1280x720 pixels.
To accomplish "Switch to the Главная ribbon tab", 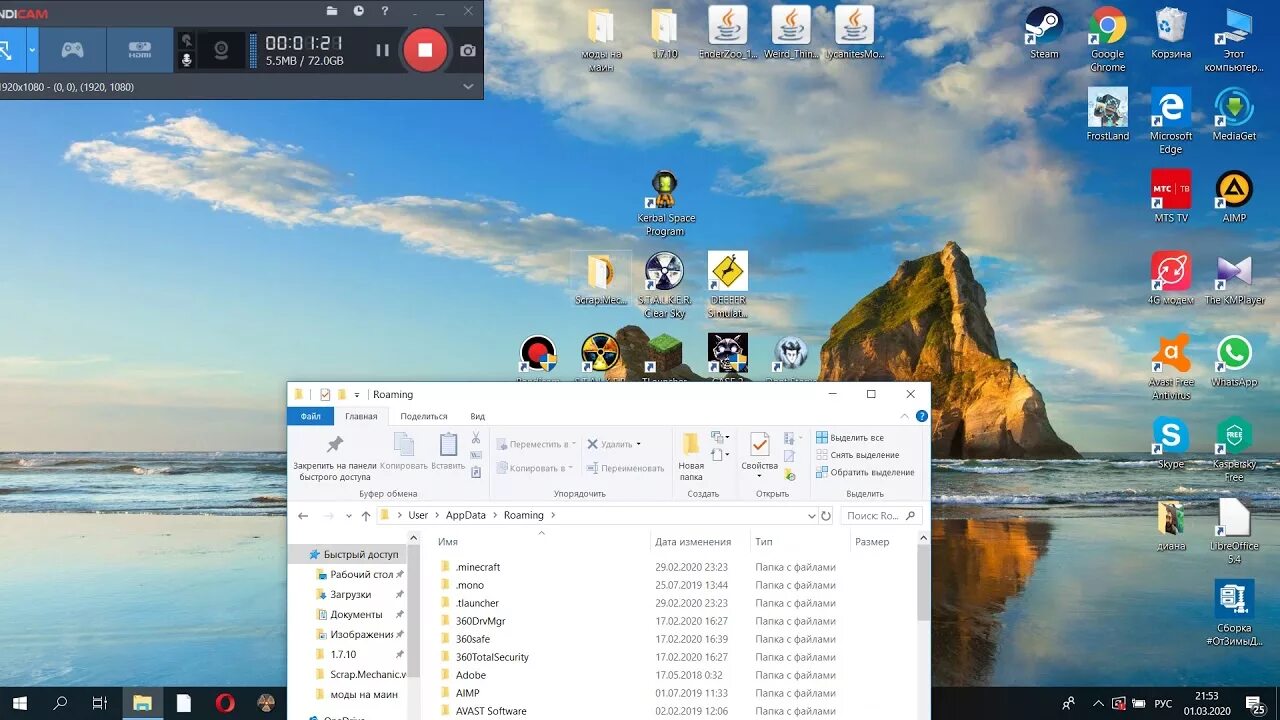I will 361,416.
